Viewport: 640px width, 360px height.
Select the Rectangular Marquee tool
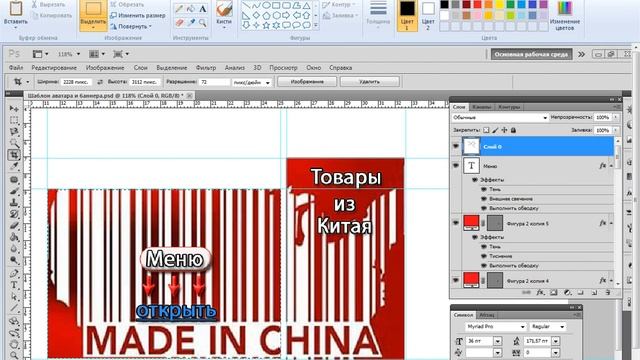14,120
